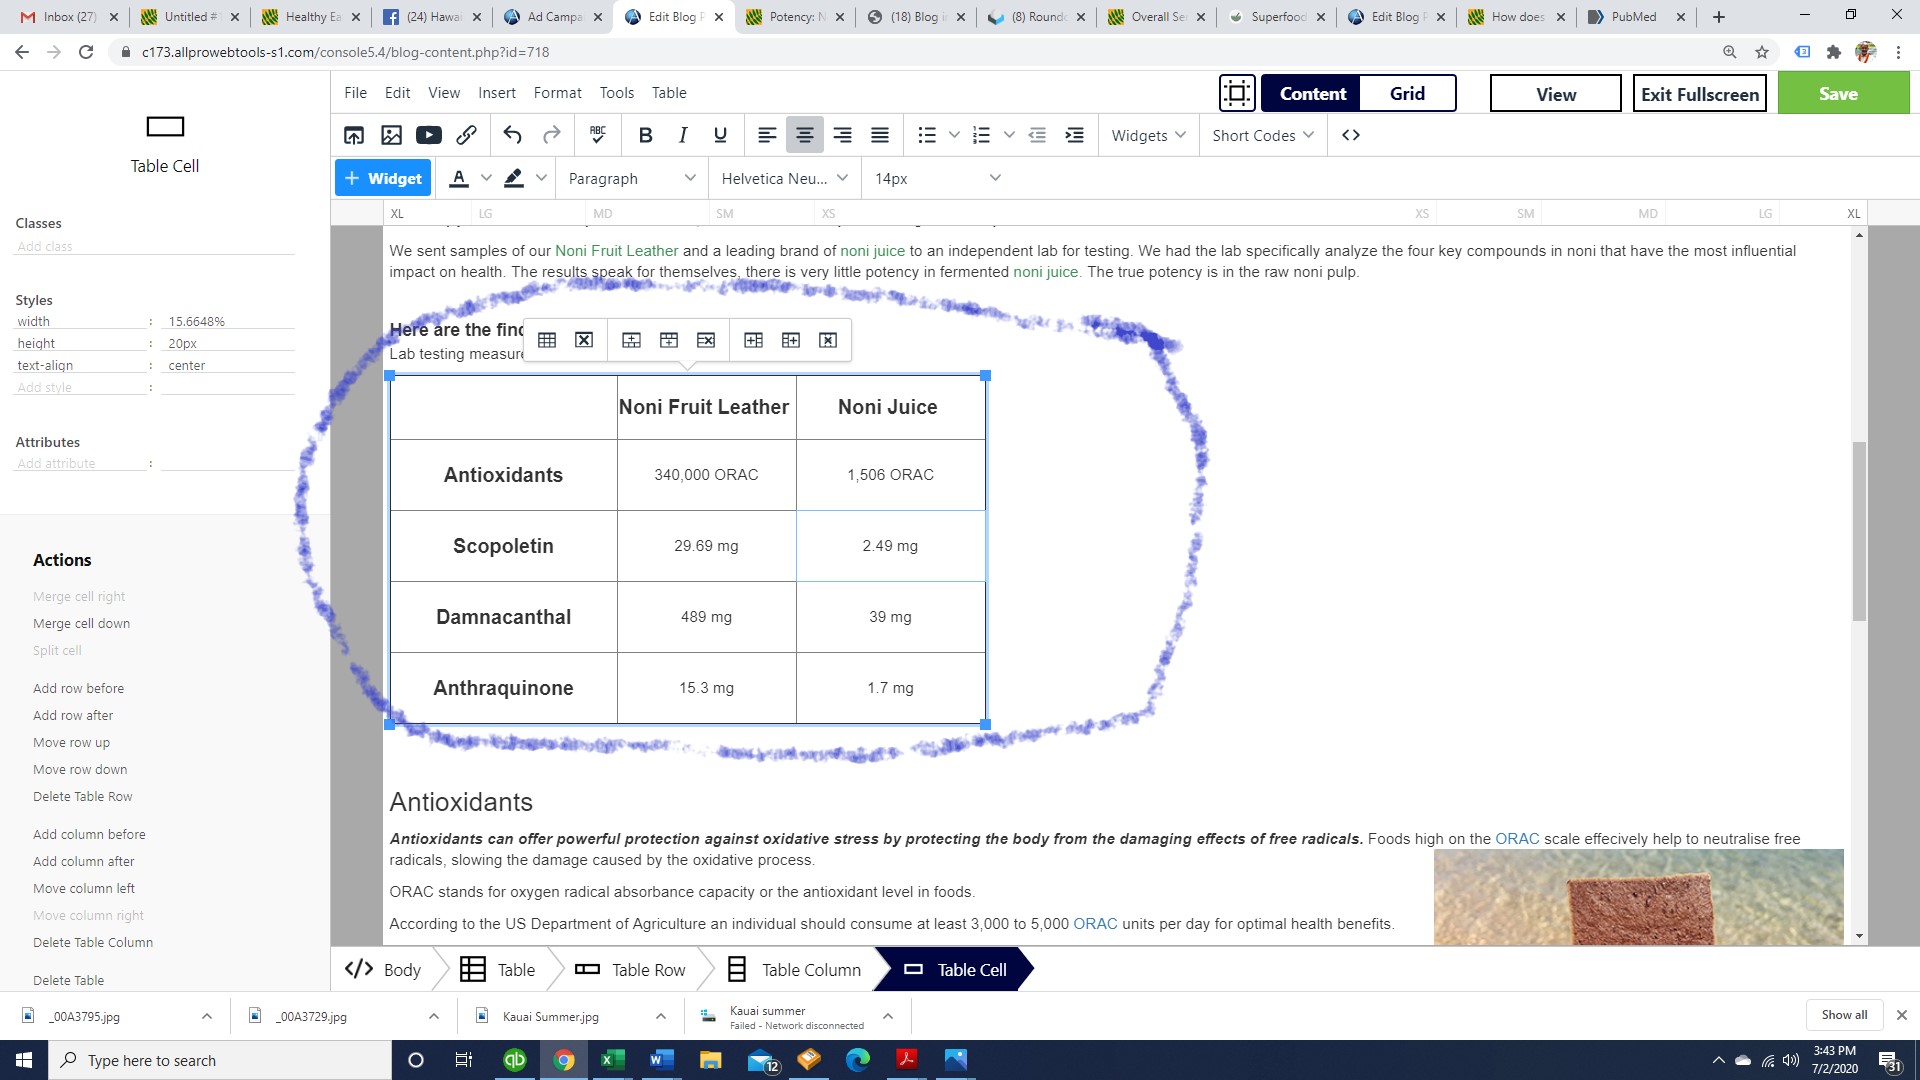The image size is (1920, 1080).
Task: Switch to Grid mode
Action: pos(1407,93)
